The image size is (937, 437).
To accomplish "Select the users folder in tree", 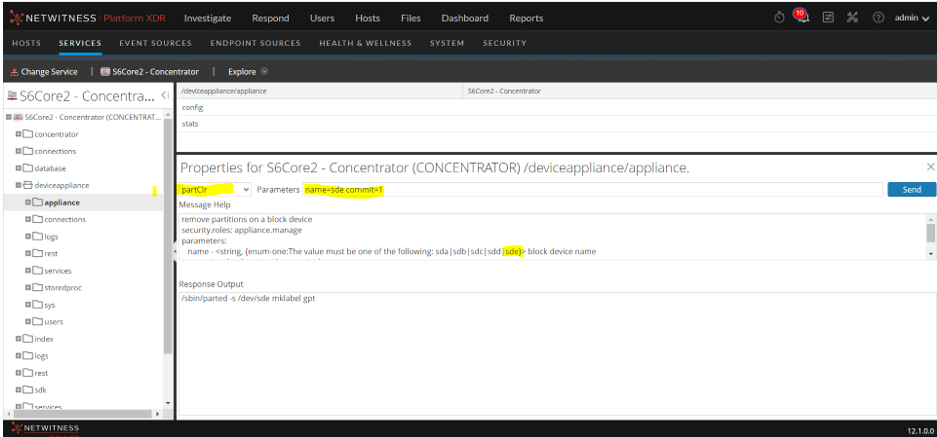I will tap(54, 322).
